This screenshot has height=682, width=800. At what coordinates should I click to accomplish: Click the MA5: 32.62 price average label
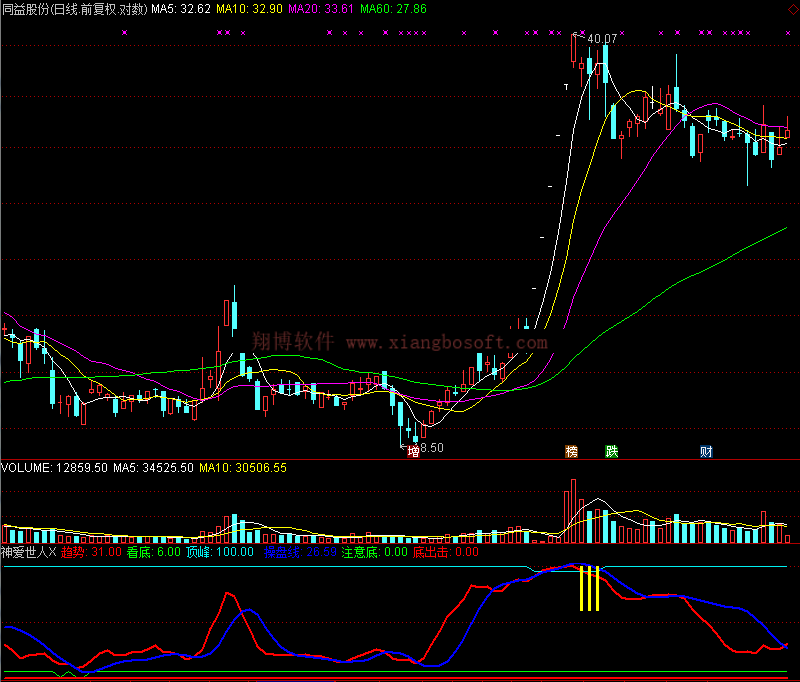181,9
